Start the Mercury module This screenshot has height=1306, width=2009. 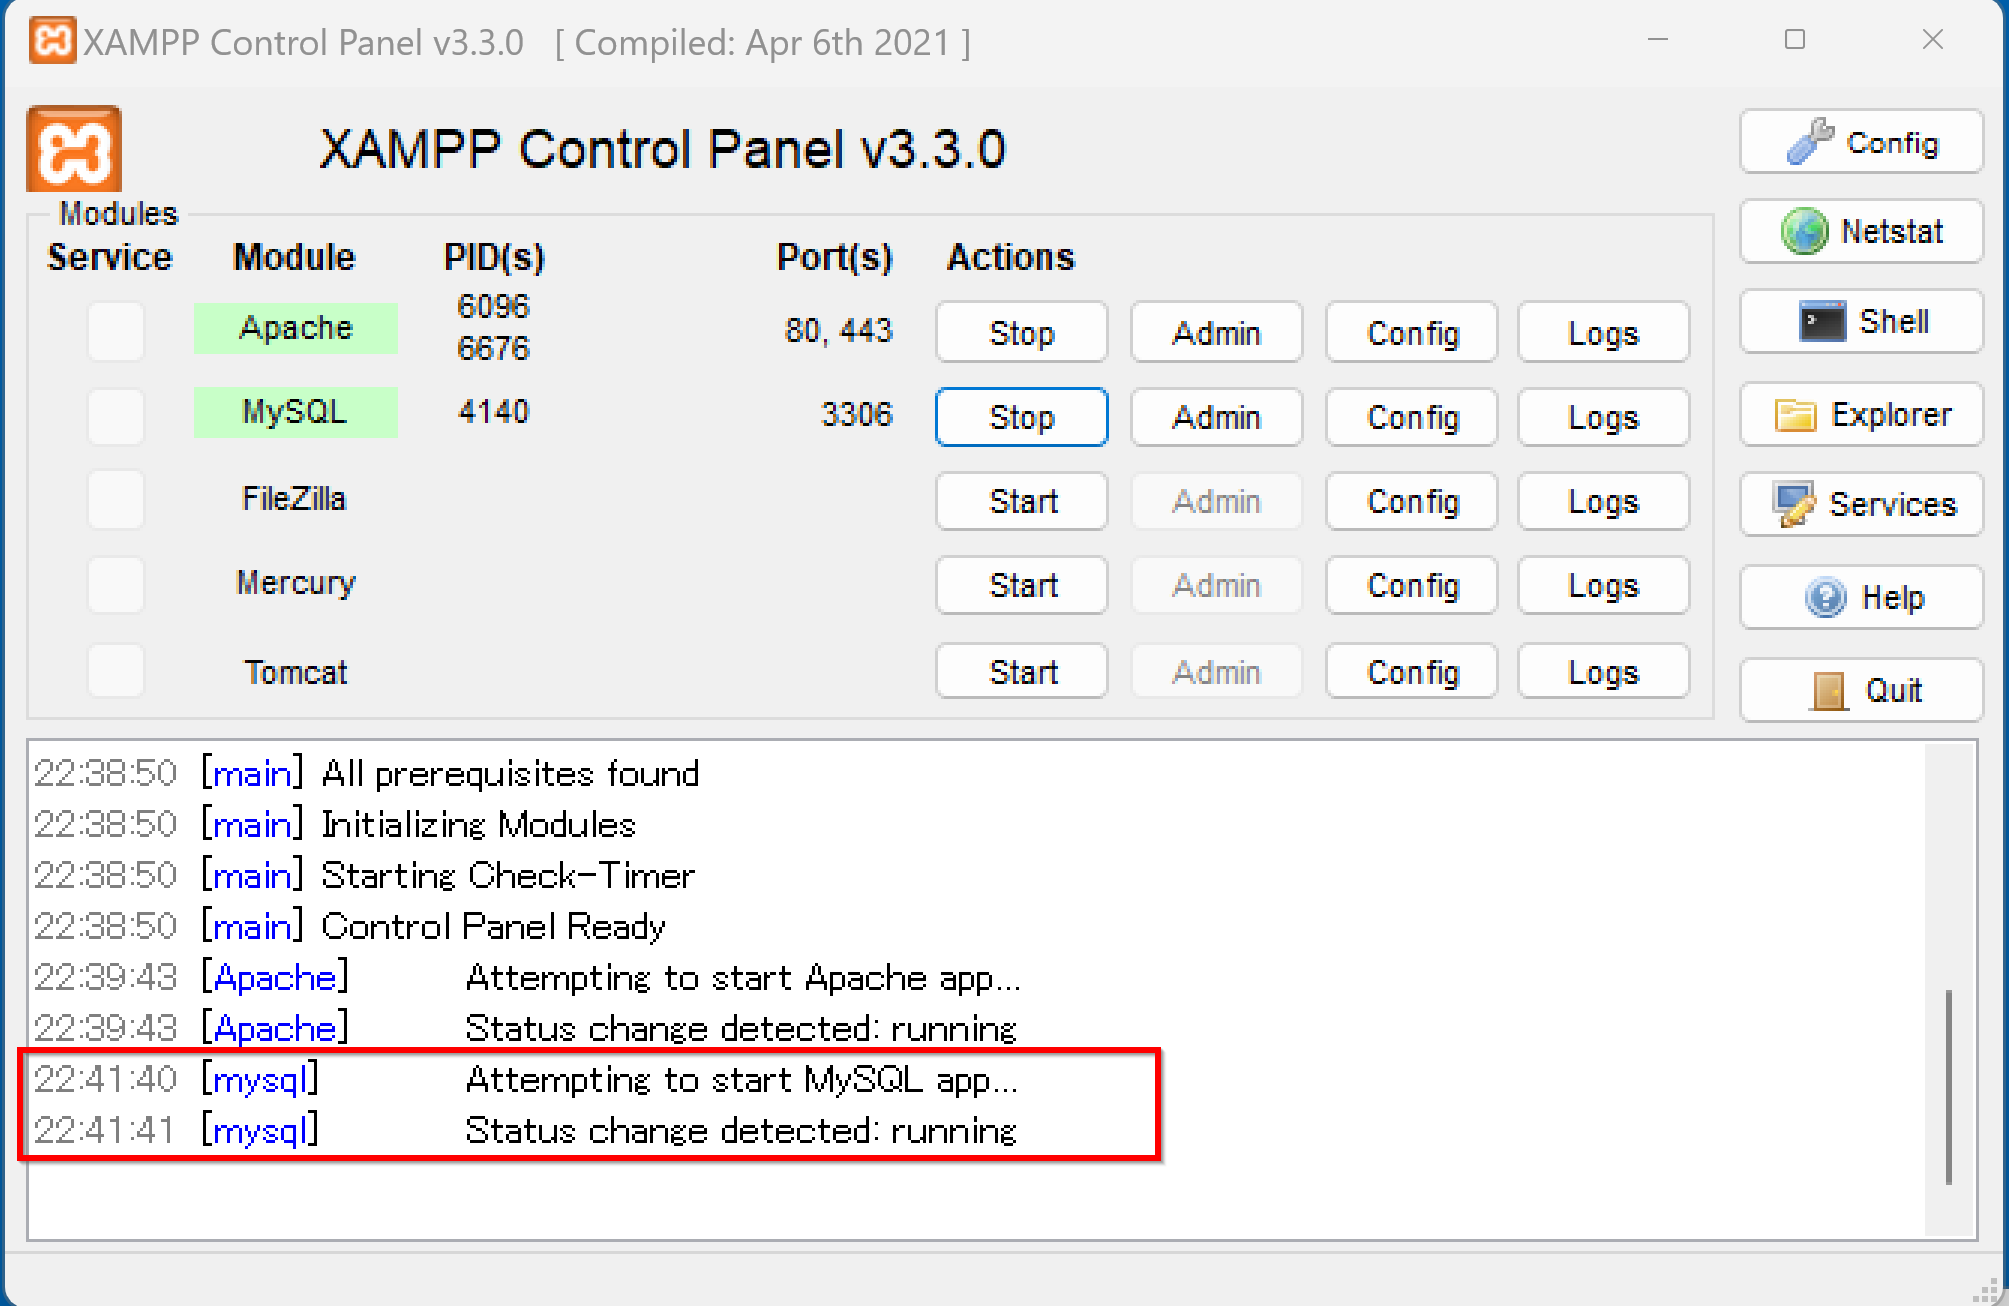coord(1021,585)
